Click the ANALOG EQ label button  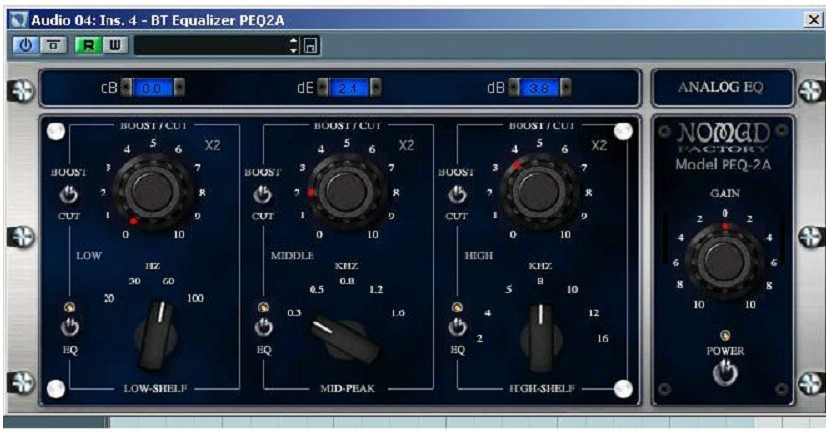tap(721, 87)
